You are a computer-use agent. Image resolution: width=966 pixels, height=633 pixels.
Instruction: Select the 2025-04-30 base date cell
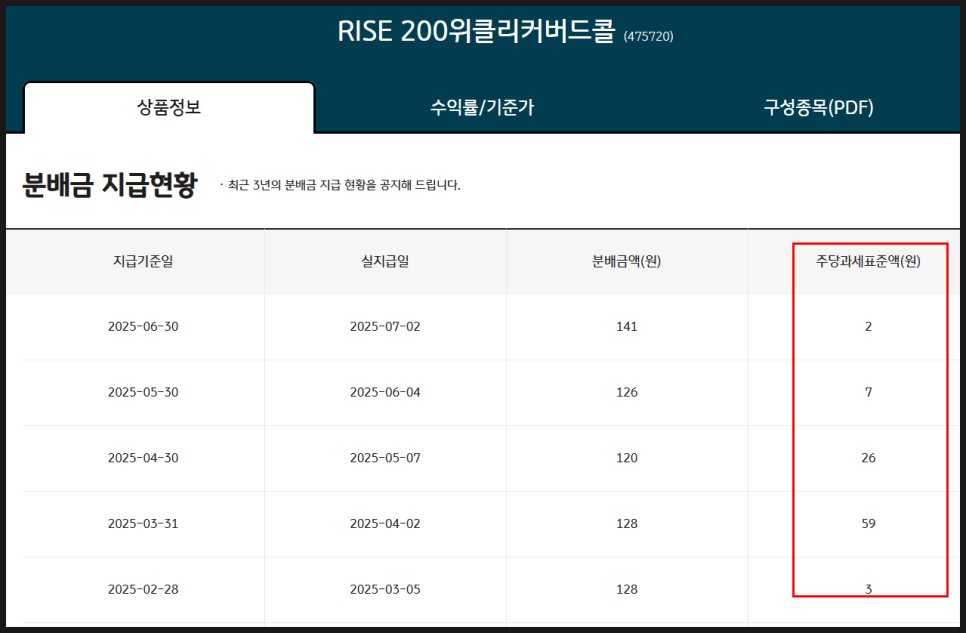coord(143,458)
